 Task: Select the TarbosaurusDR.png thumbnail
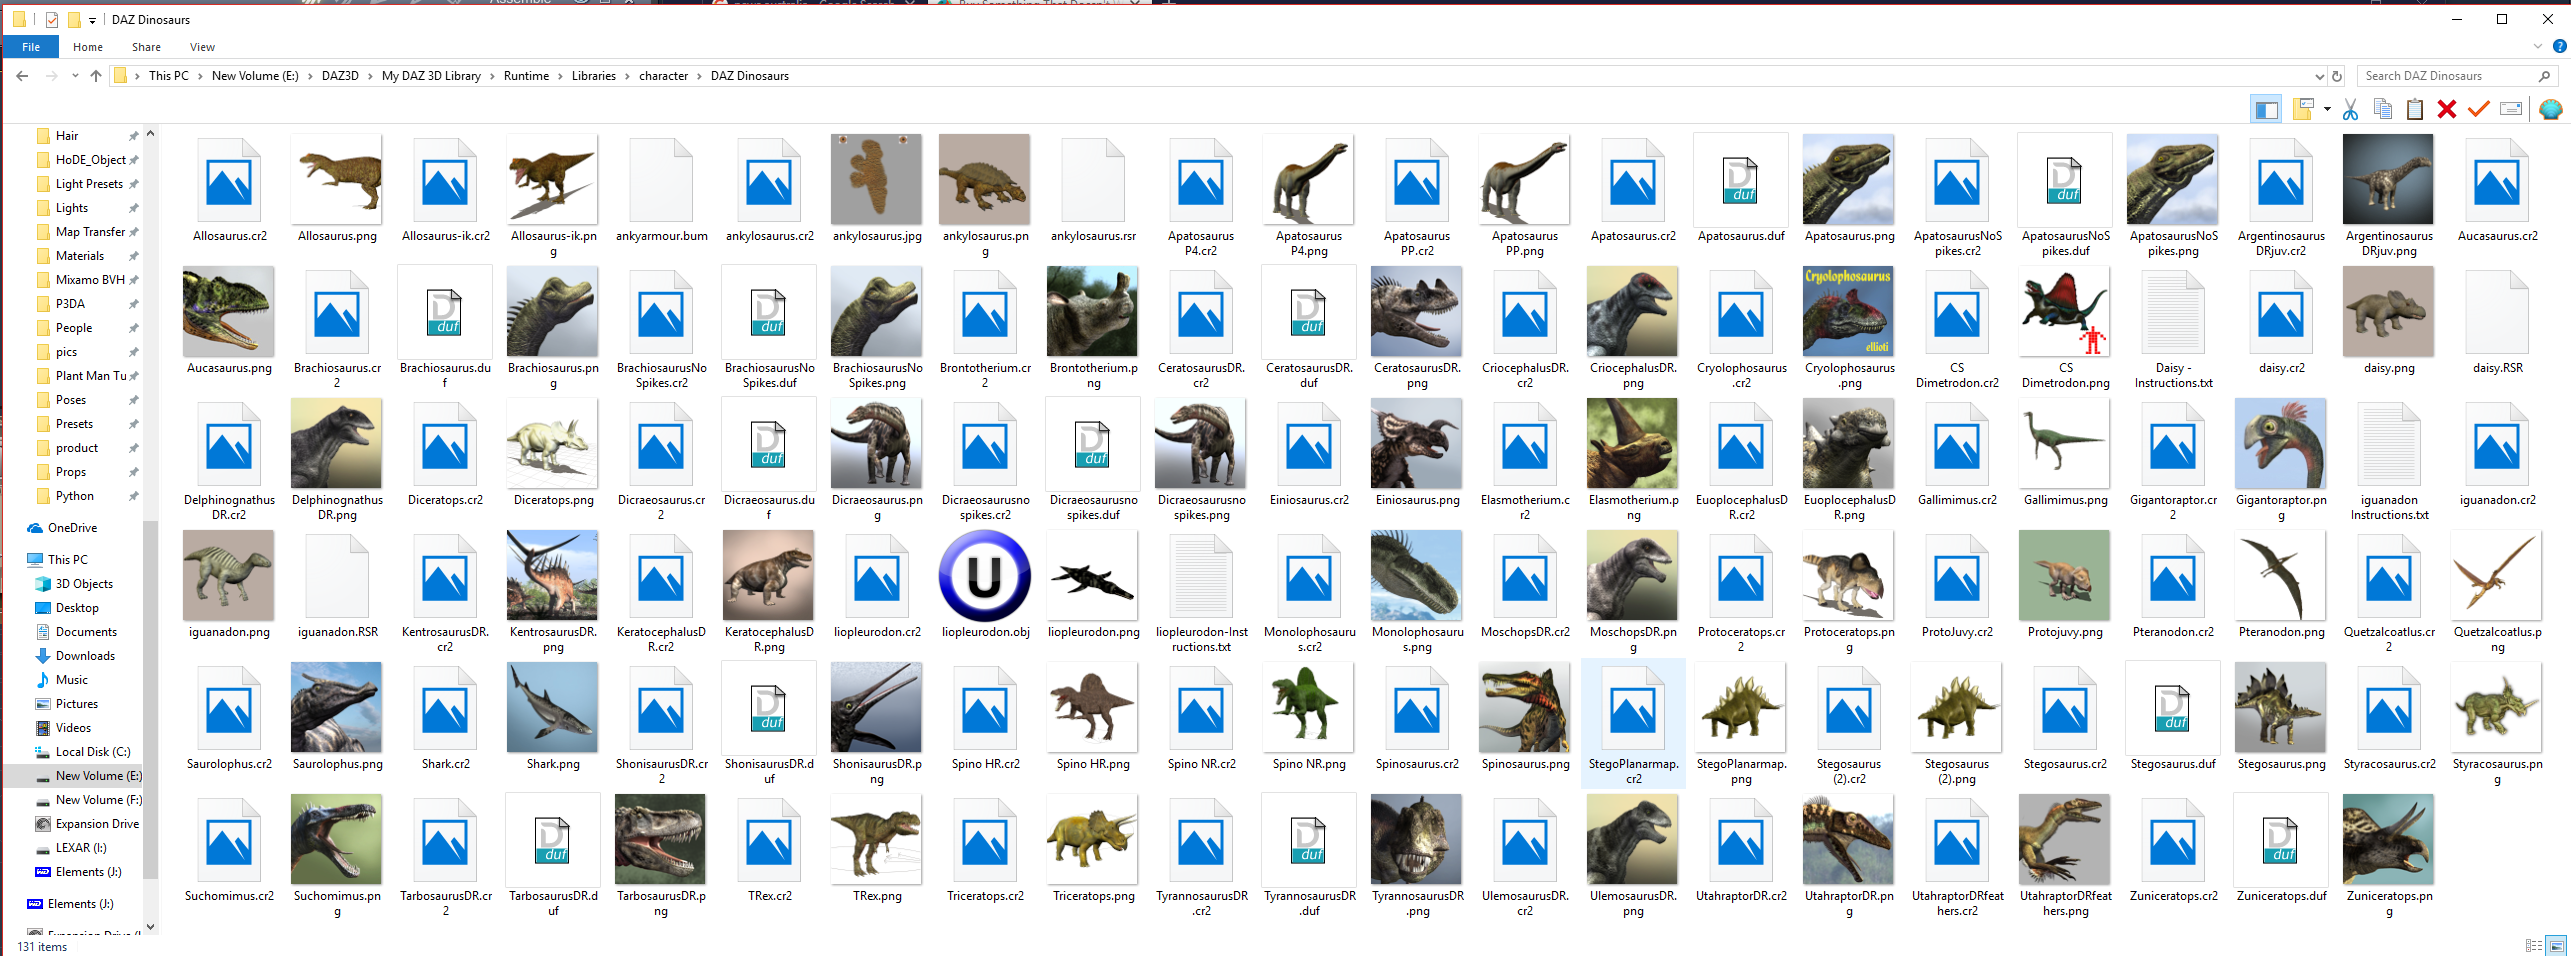661,840
